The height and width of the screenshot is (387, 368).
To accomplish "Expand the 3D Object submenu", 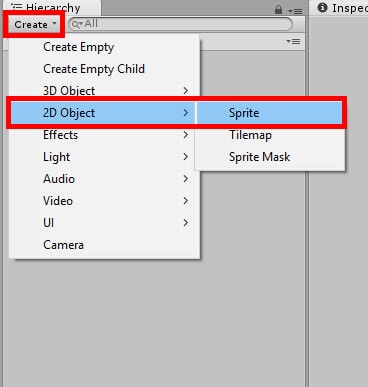I will point(104,91).
